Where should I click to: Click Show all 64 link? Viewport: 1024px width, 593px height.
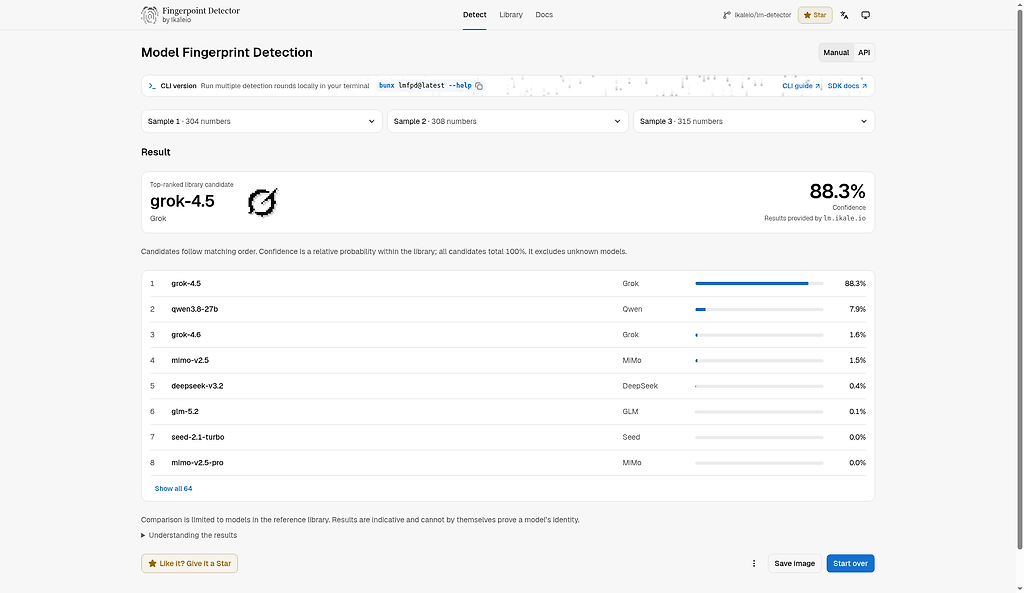coord(173,489)
